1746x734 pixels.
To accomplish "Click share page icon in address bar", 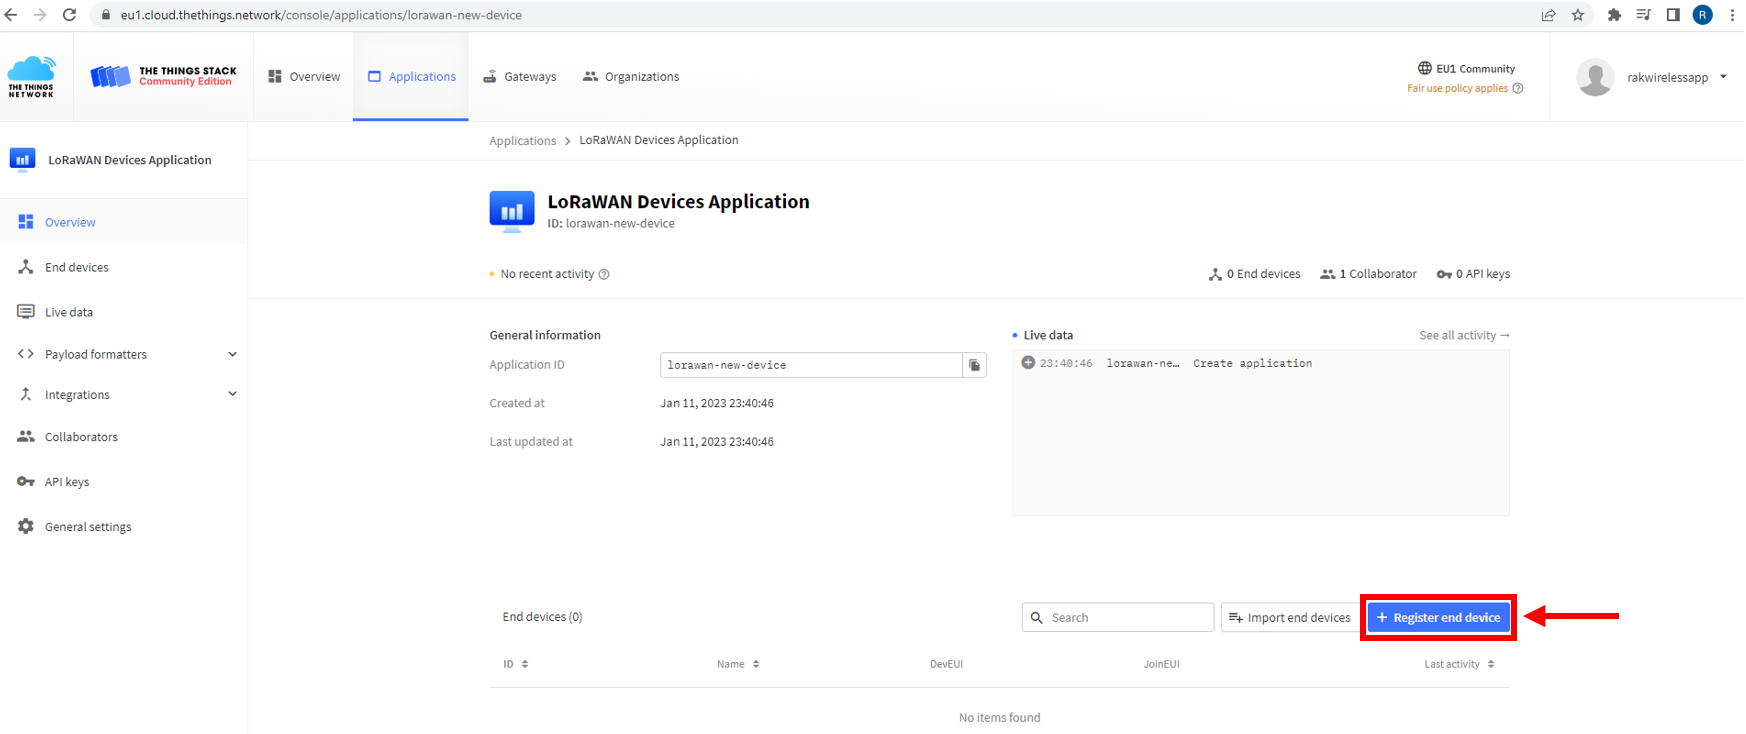I will [x=1548, y=15].
